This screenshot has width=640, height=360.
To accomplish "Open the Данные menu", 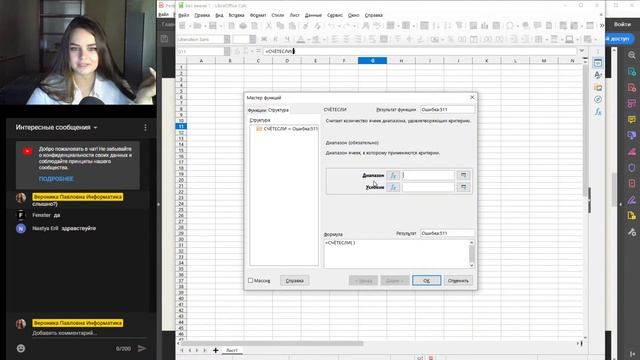I will coord(313,15).
